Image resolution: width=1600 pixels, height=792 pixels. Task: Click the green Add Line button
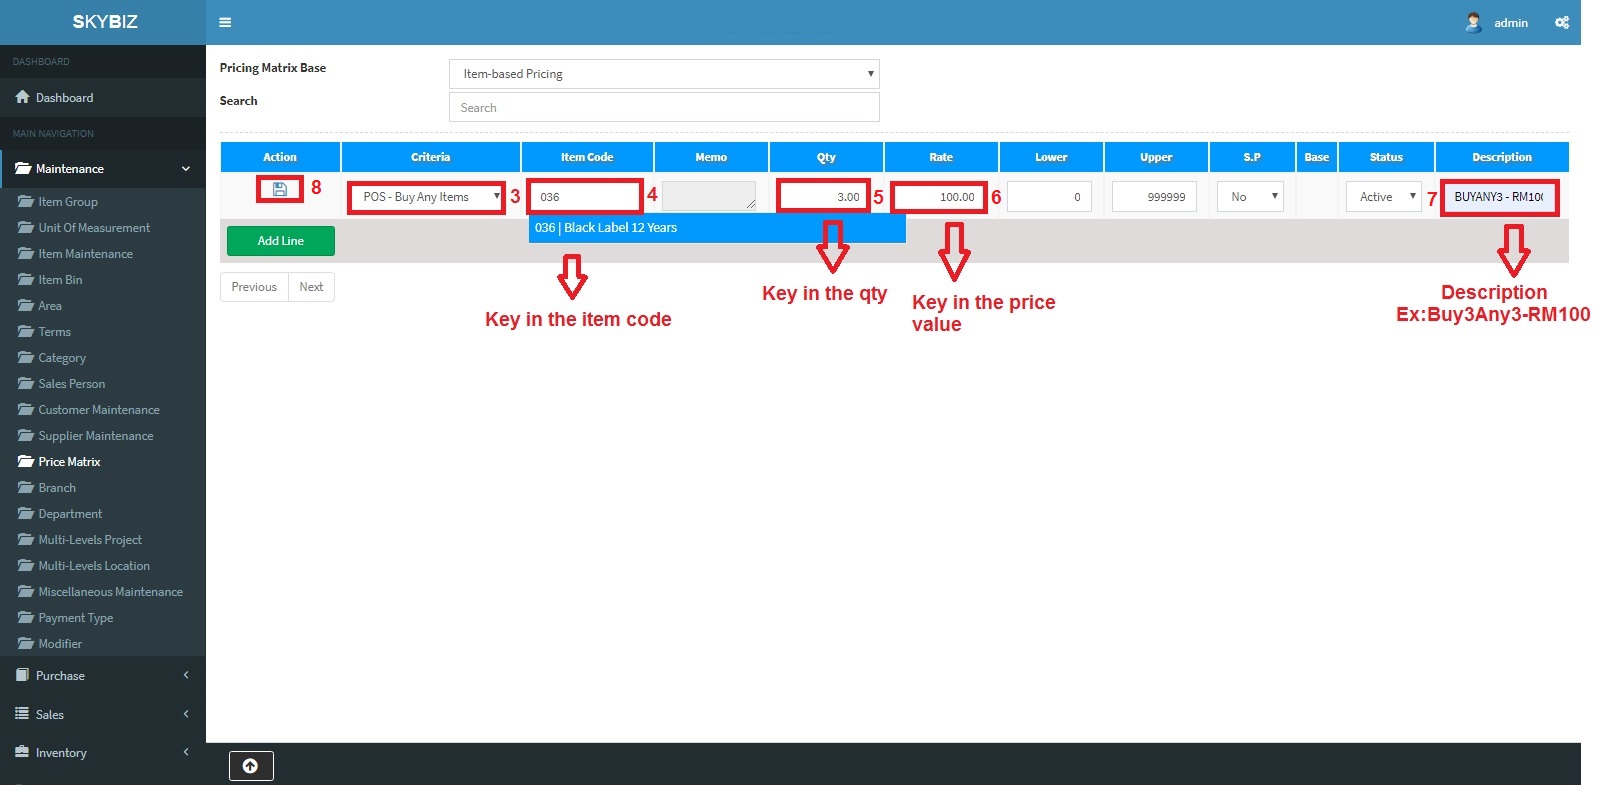tap(281, 241)
